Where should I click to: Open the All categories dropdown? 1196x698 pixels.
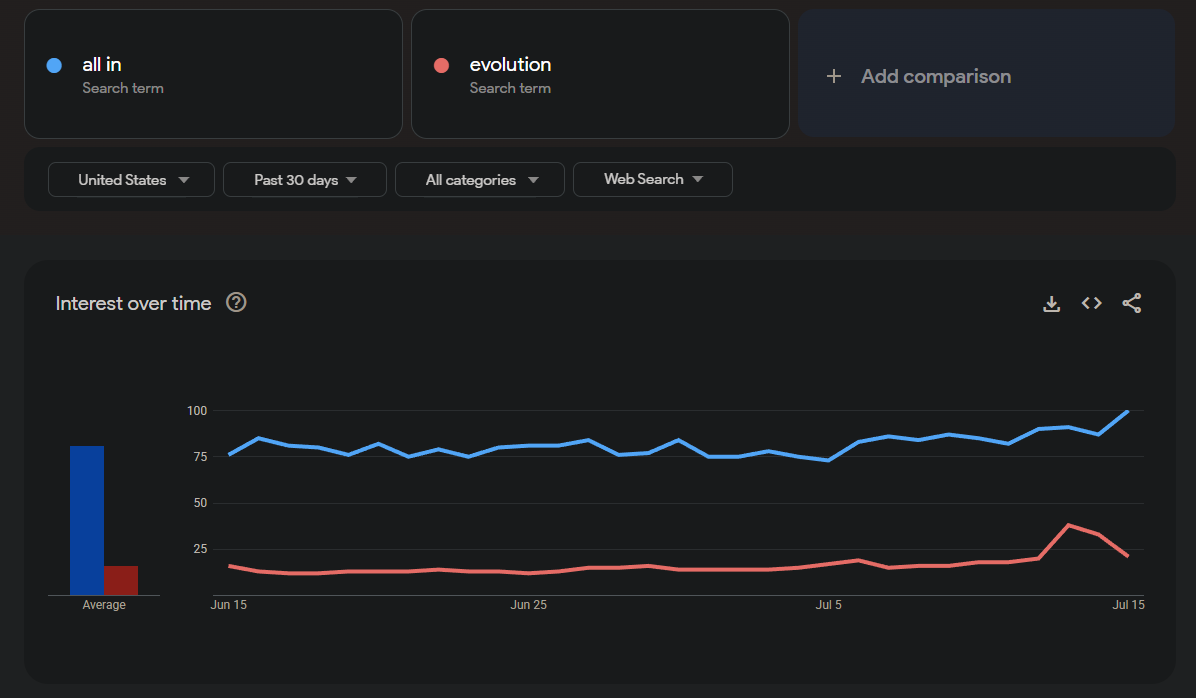[480, 180]
